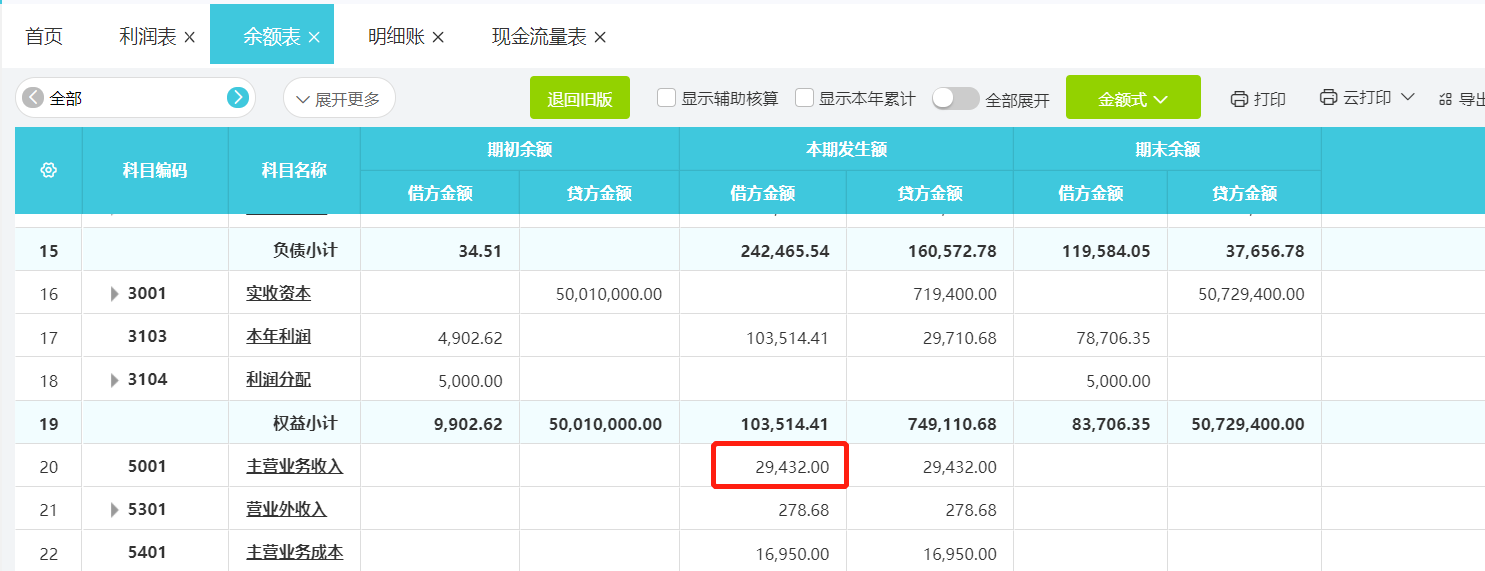Expand account 5301 营业外收入 row
Image resolution: width=1485 pixels, height=571 pixels.
115,510
